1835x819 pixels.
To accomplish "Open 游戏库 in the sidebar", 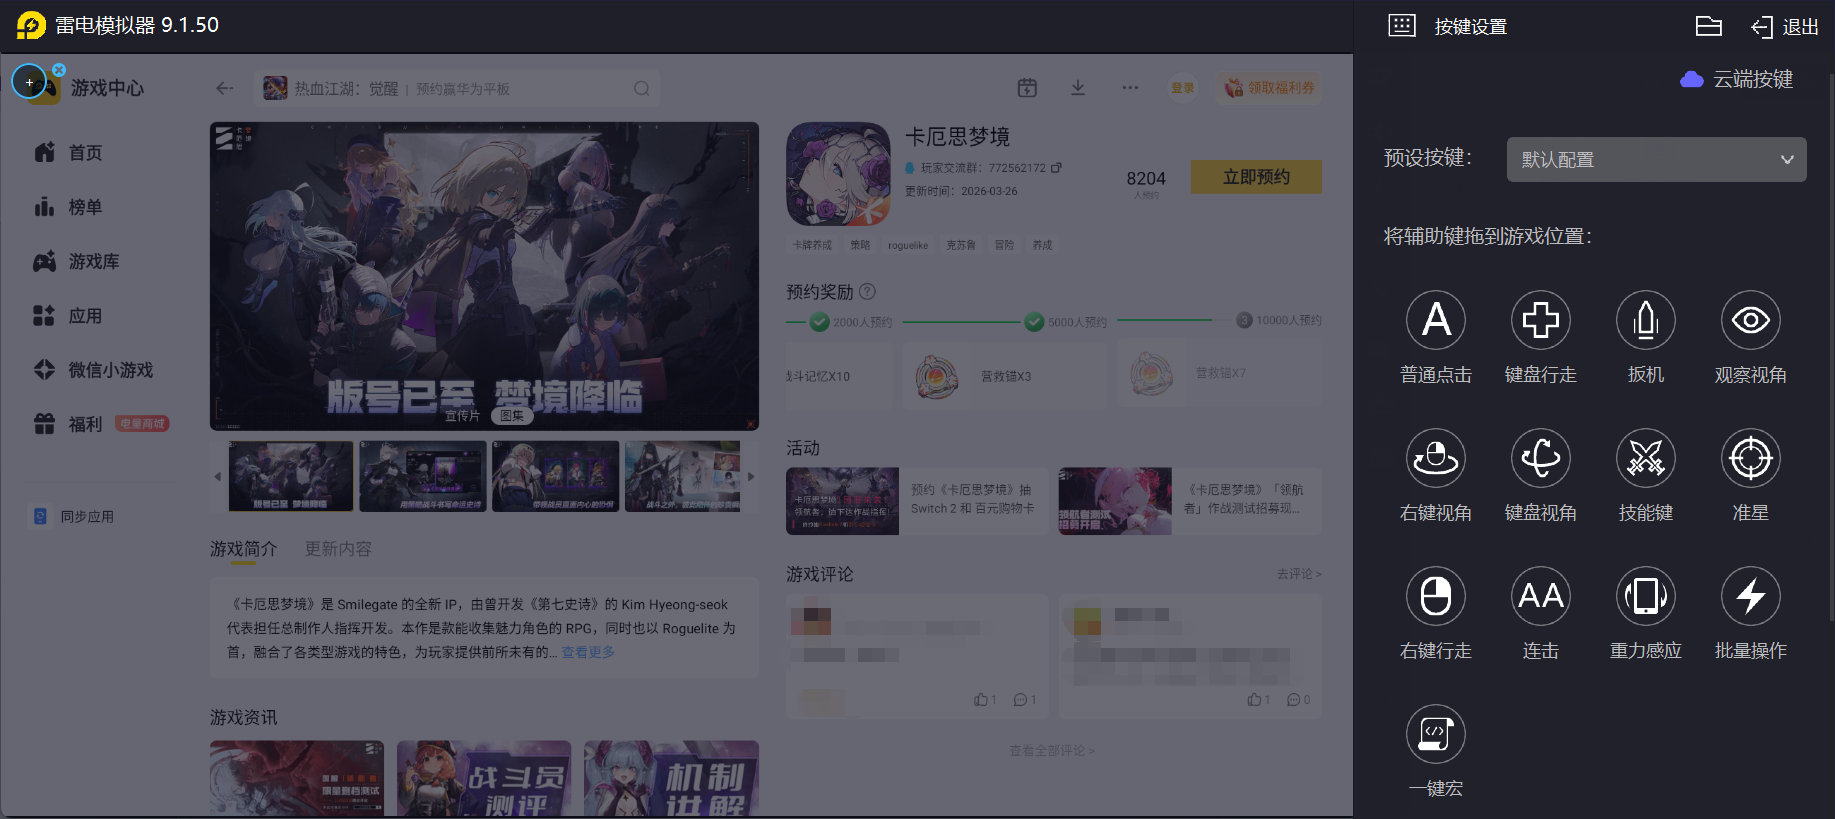I will (77, 261).
